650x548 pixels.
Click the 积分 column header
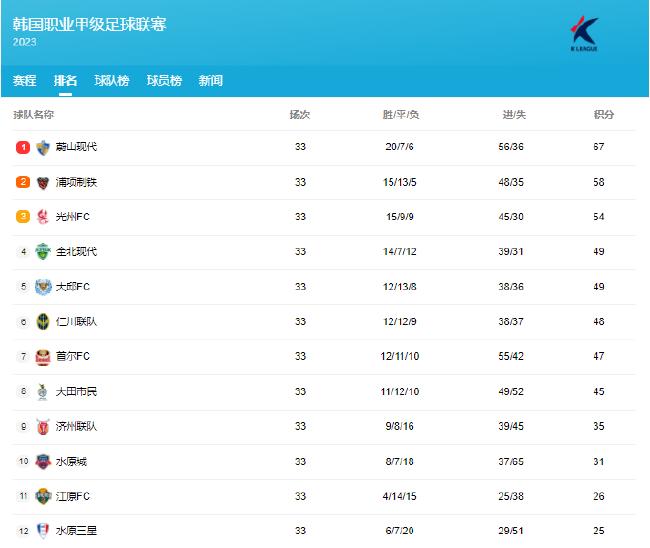click(x=604, y=114)
